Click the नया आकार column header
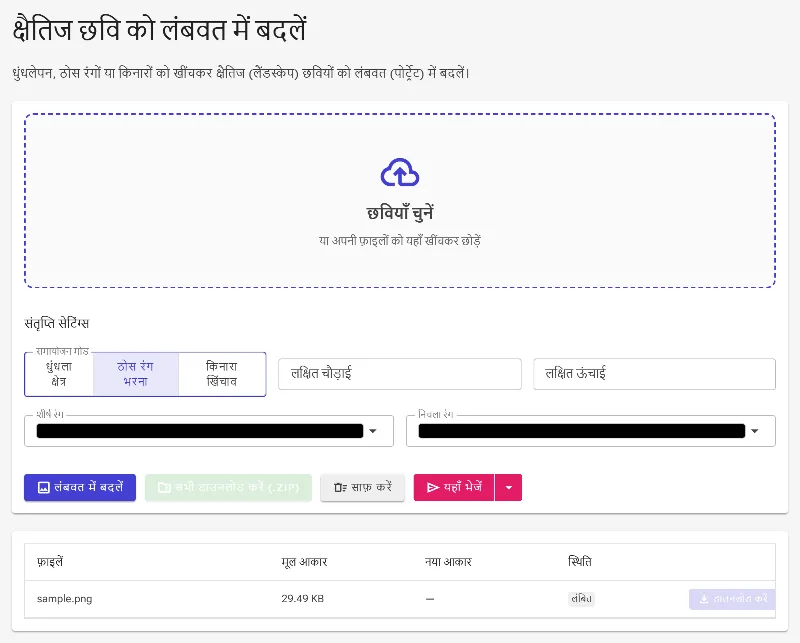Viewport: 800px width, 643px height. pyautogui.click(x=448, y=562)
